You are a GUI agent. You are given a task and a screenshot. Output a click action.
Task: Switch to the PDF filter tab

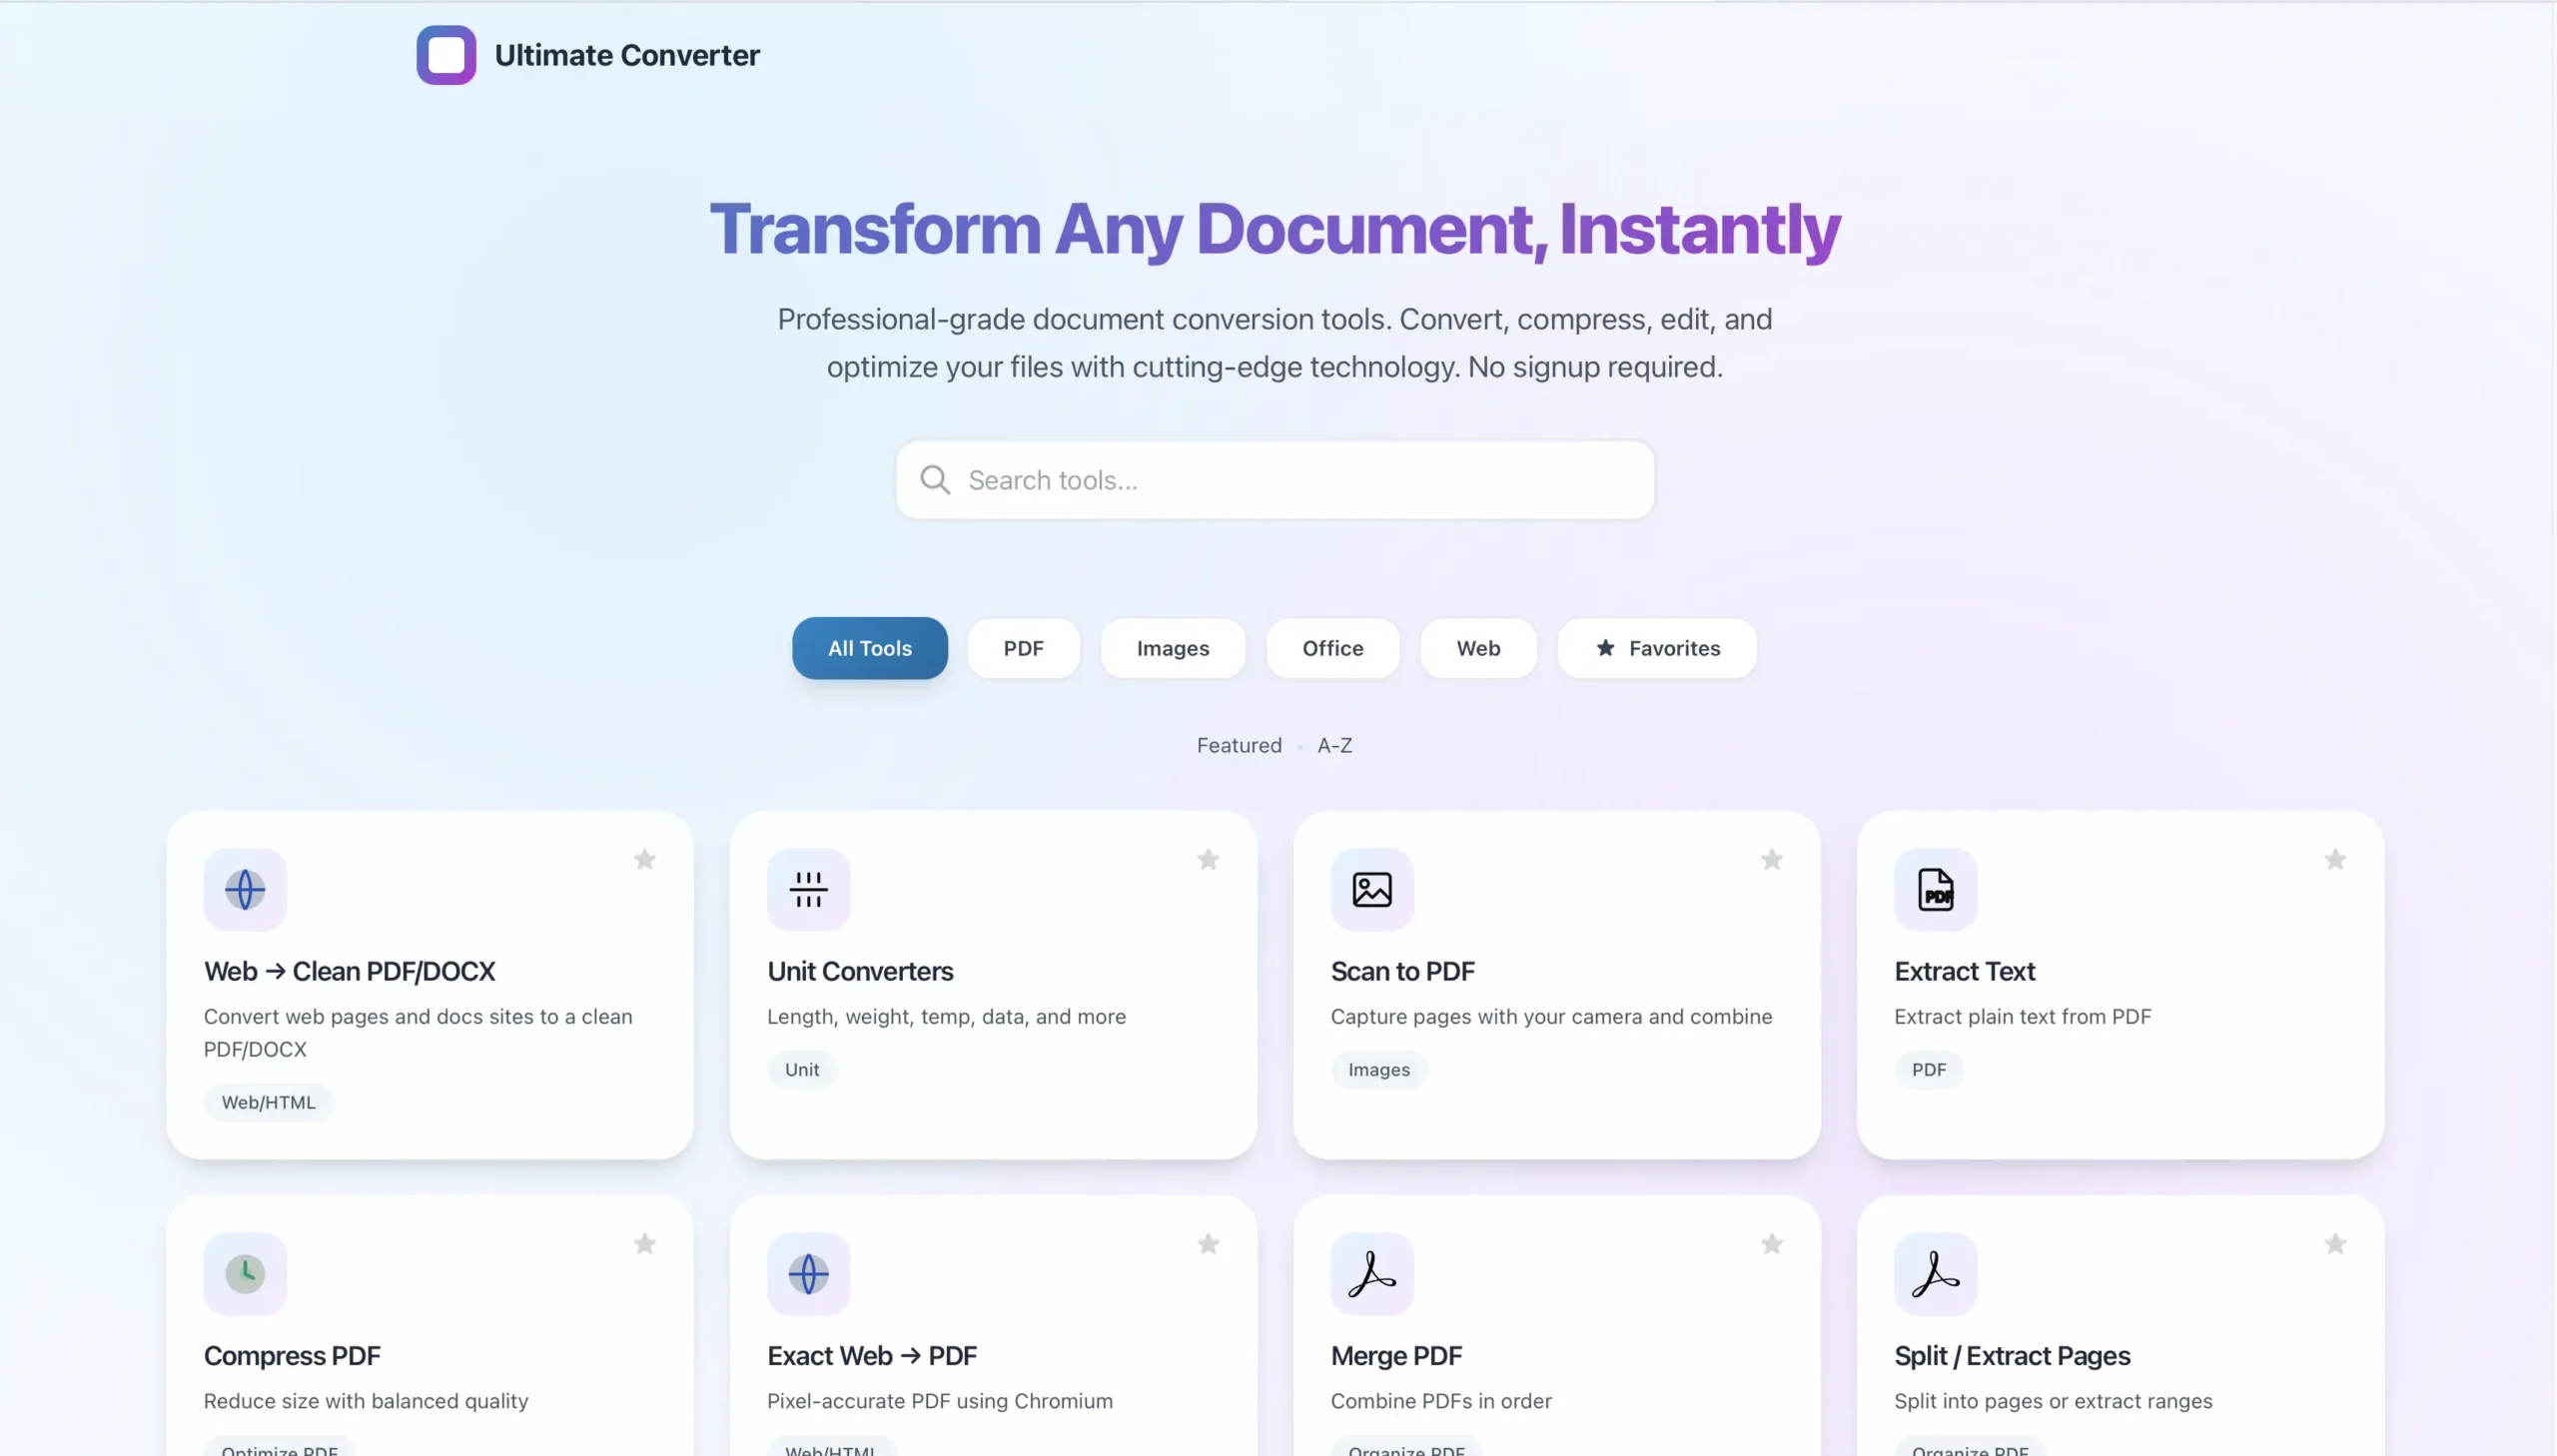click(x=1023, y=648)
